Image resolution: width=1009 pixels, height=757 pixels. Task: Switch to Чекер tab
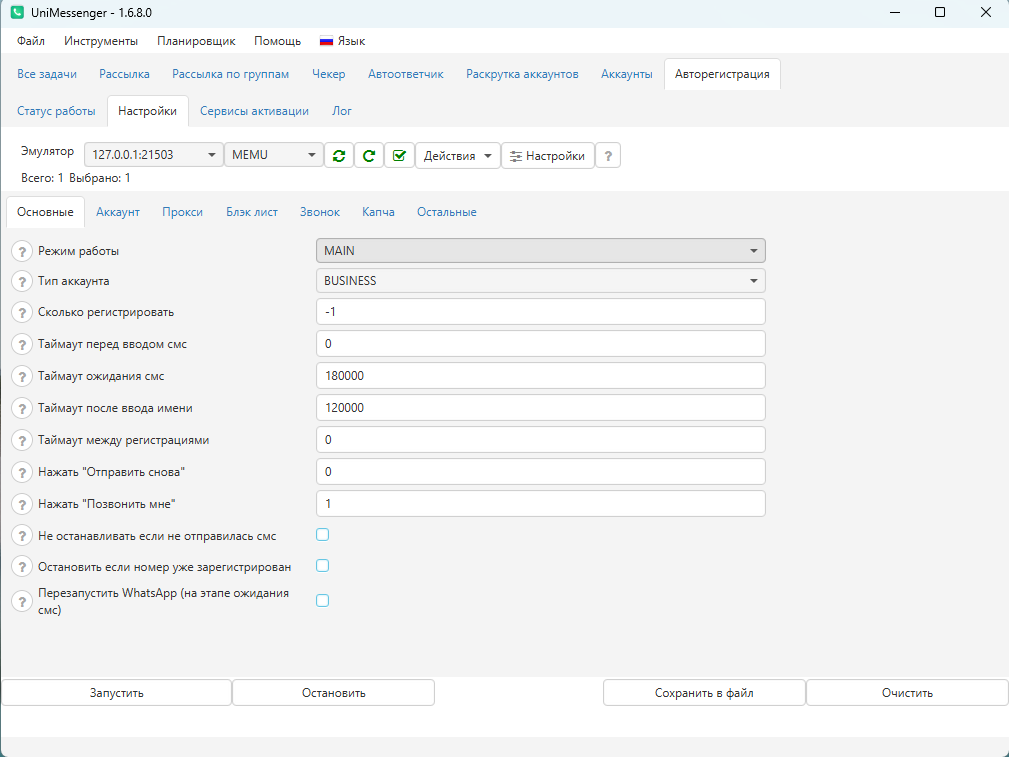329,74
